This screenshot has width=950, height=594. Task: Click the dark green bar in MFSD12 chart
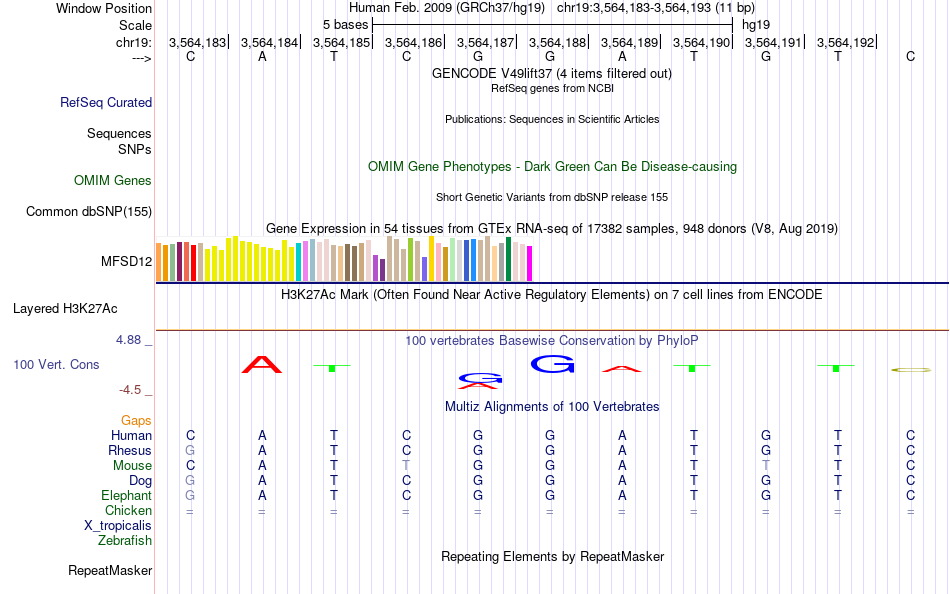click(508, 259)
